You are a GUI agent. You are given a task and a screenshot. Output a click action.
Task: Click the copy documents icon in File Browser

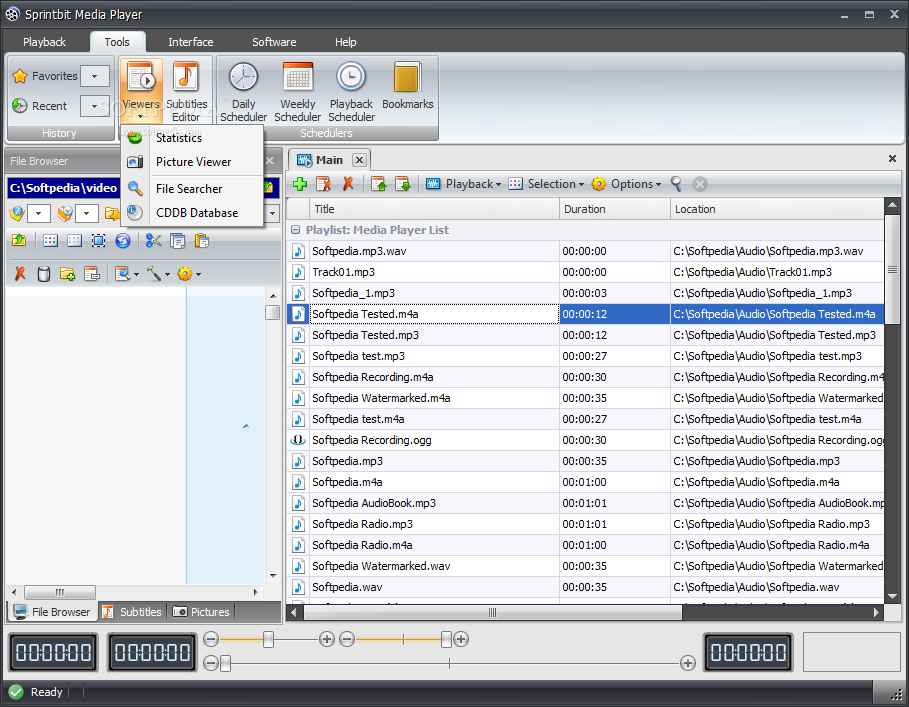177,240
